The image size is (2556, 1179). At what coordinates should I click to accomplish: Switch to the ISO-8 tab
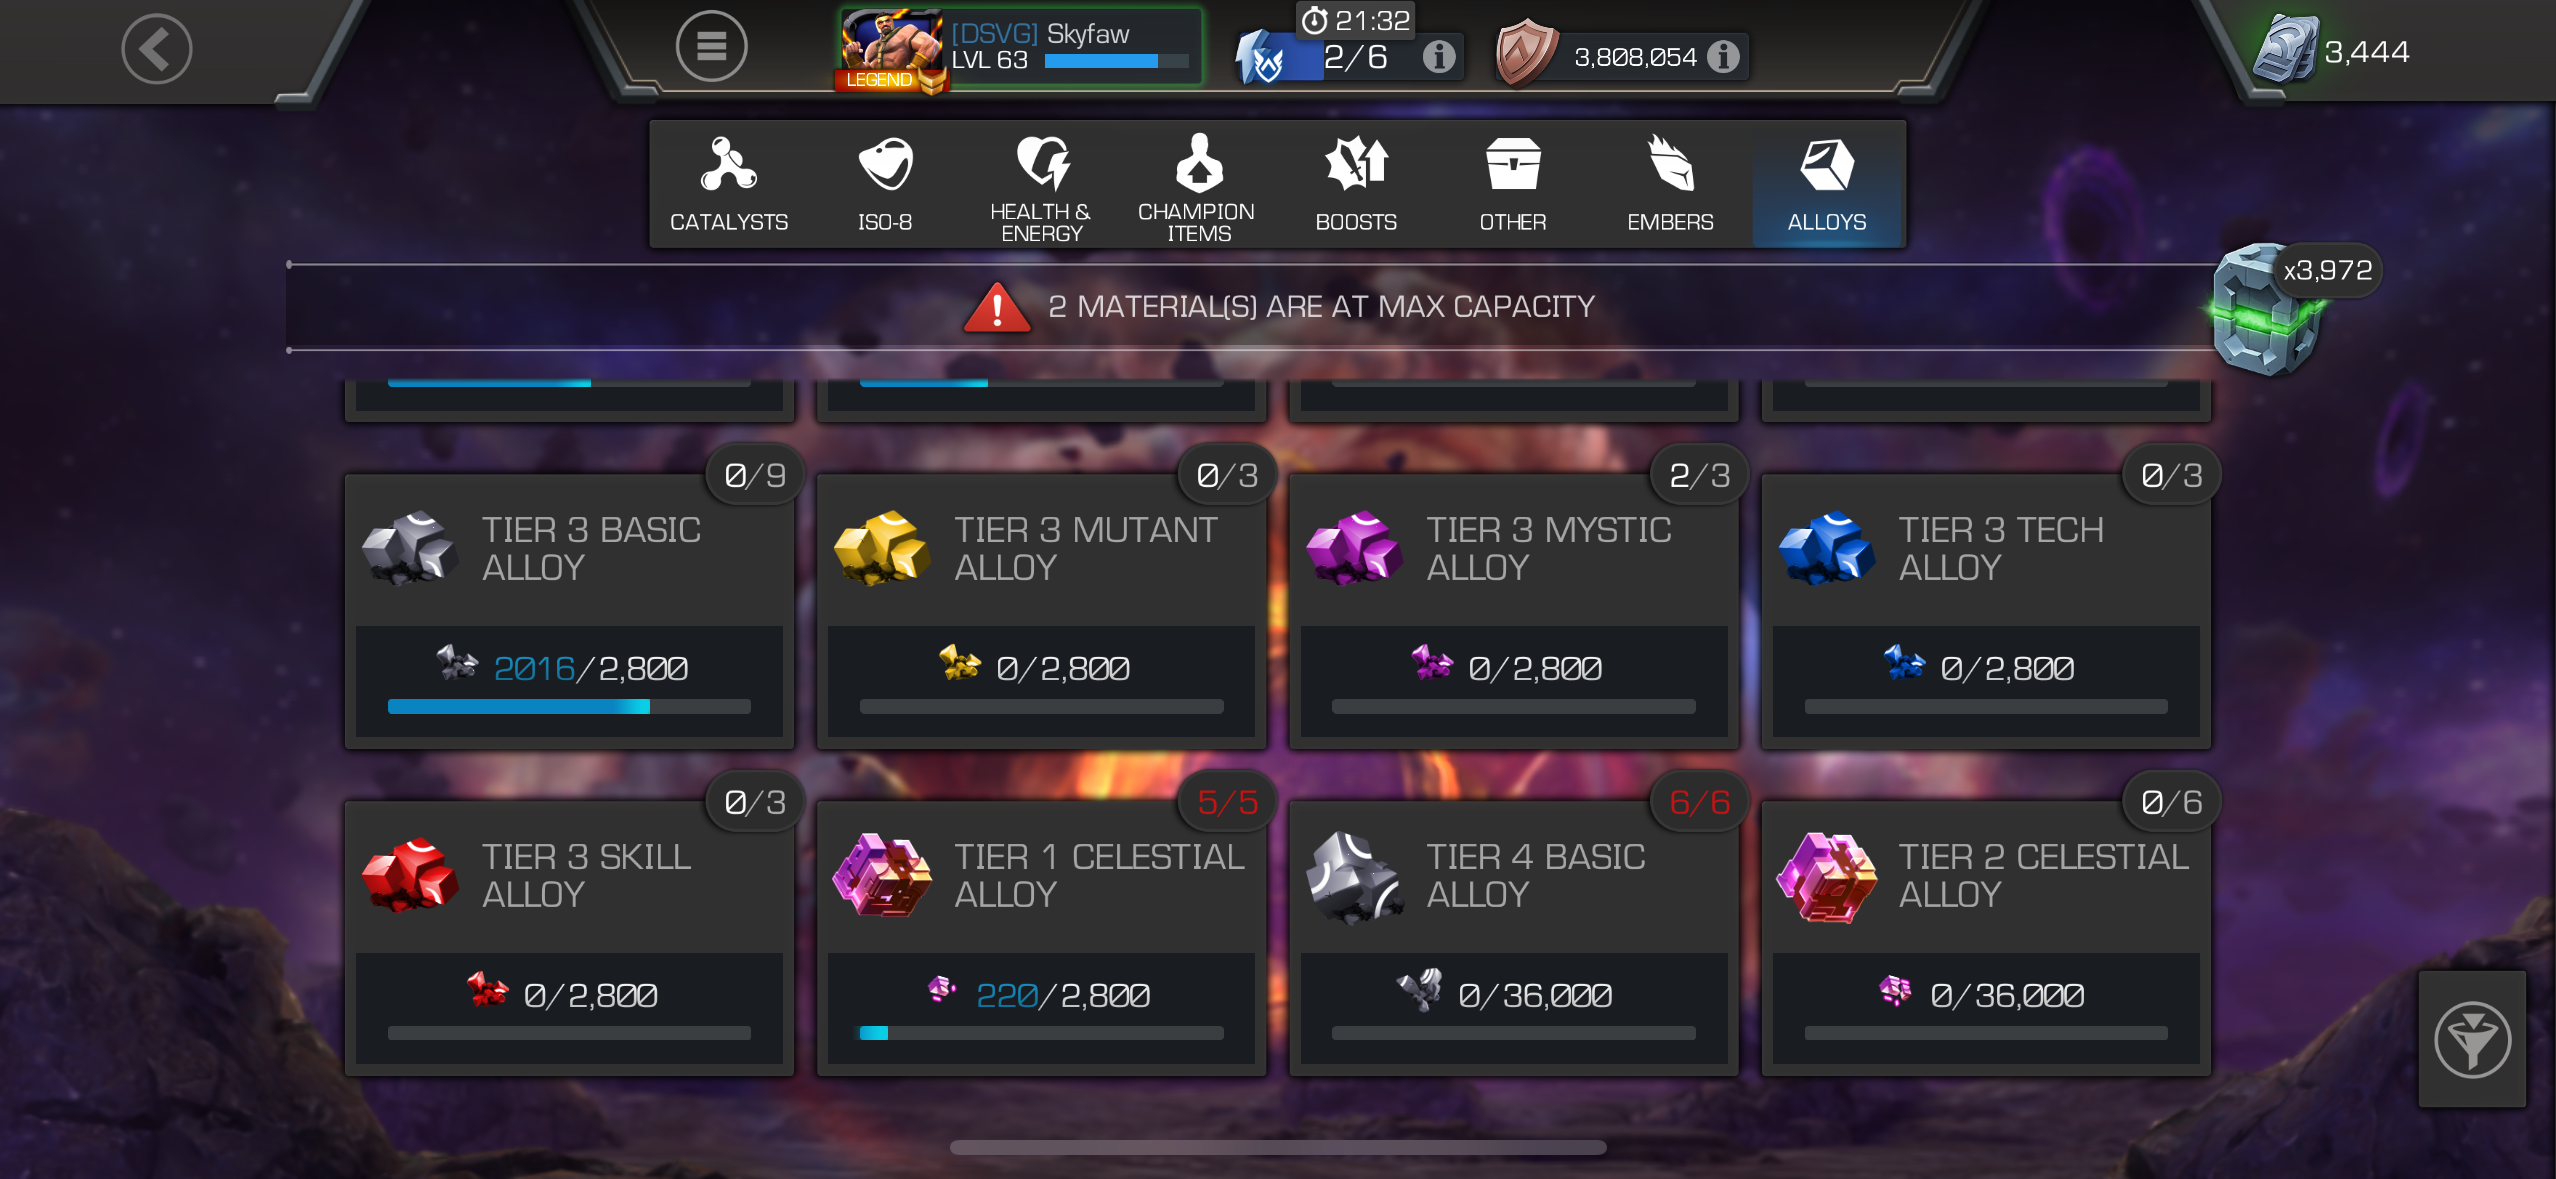pyautogui.click(x=885, y=185)
